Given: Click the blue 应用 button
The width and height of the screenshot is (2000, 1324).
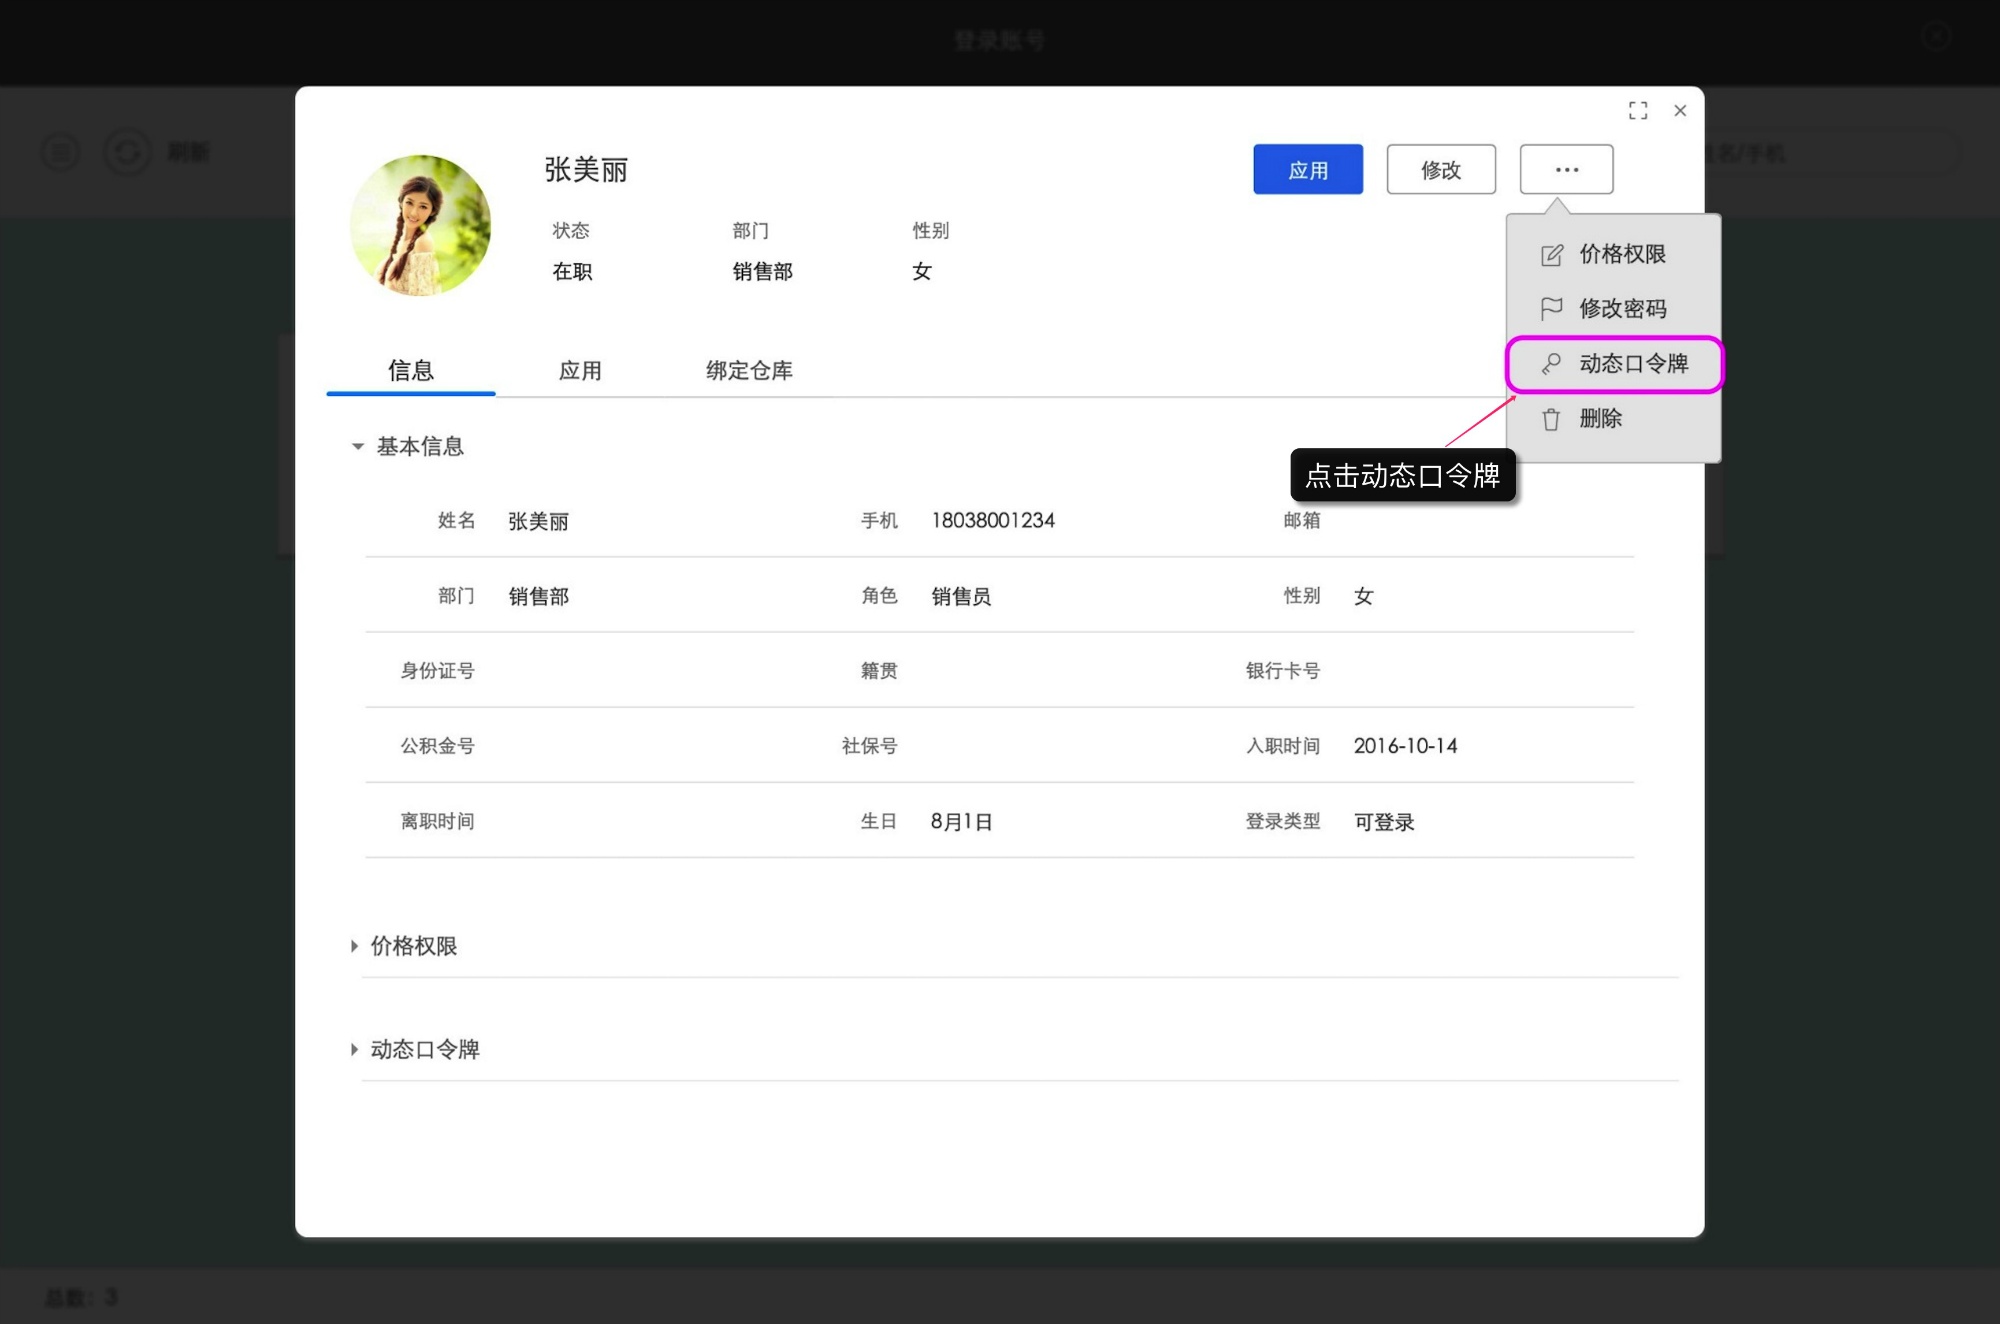Looking at the screenshot, I should (x=1307, y=169).
